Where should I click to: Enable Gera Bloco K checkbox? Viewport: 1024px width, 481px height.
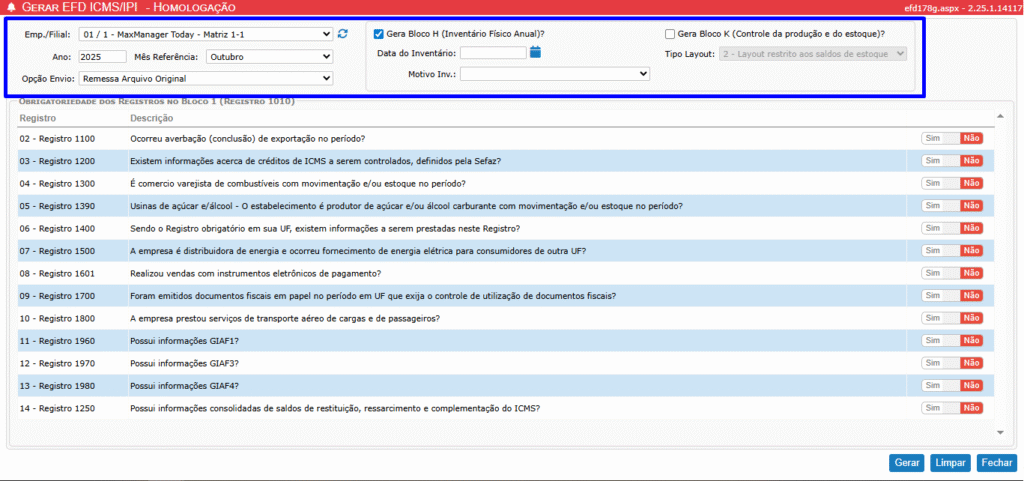tap(669, 34)
